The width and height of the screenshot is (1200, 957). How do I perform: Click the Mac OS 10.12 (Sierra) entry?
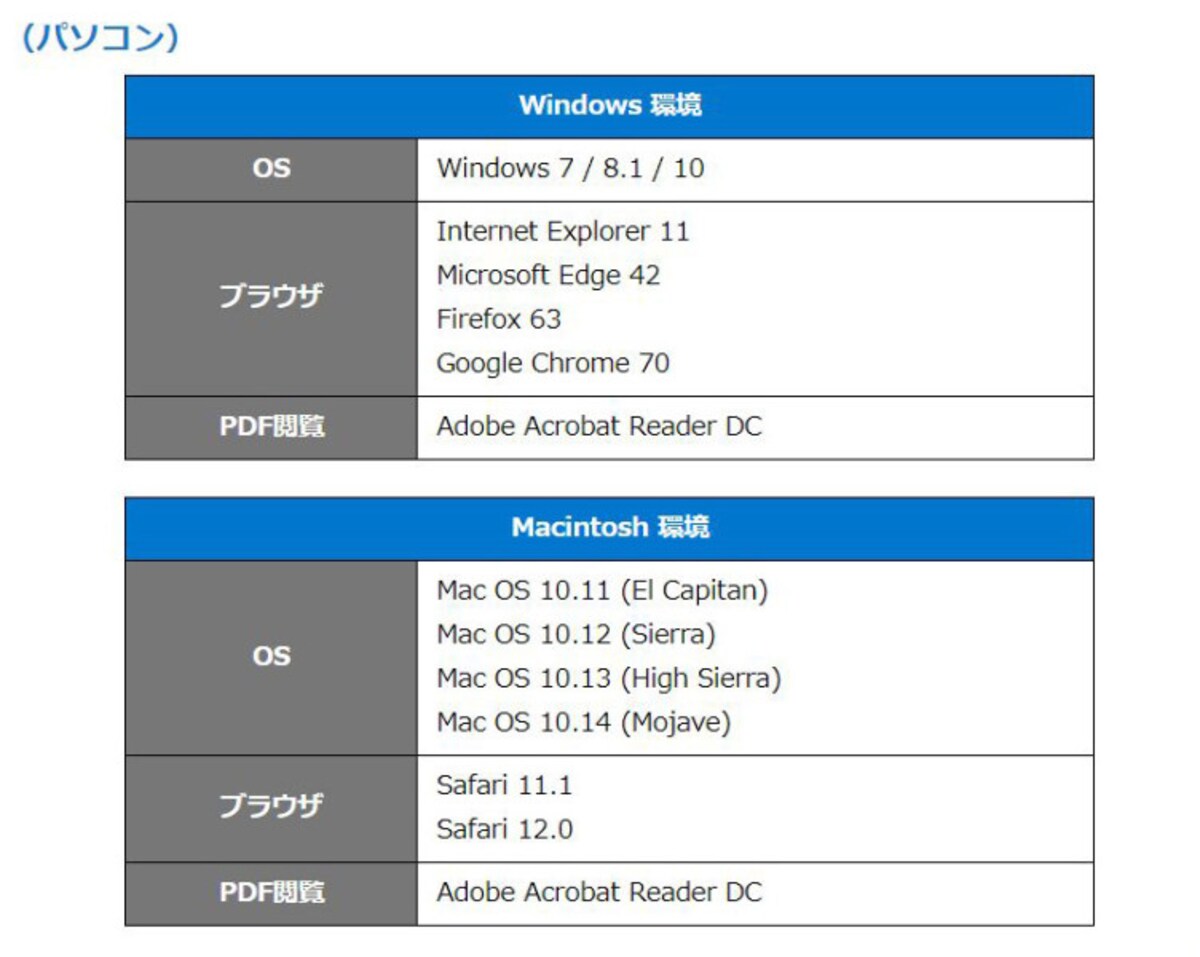pyautogui.click(x=576, y=634)
